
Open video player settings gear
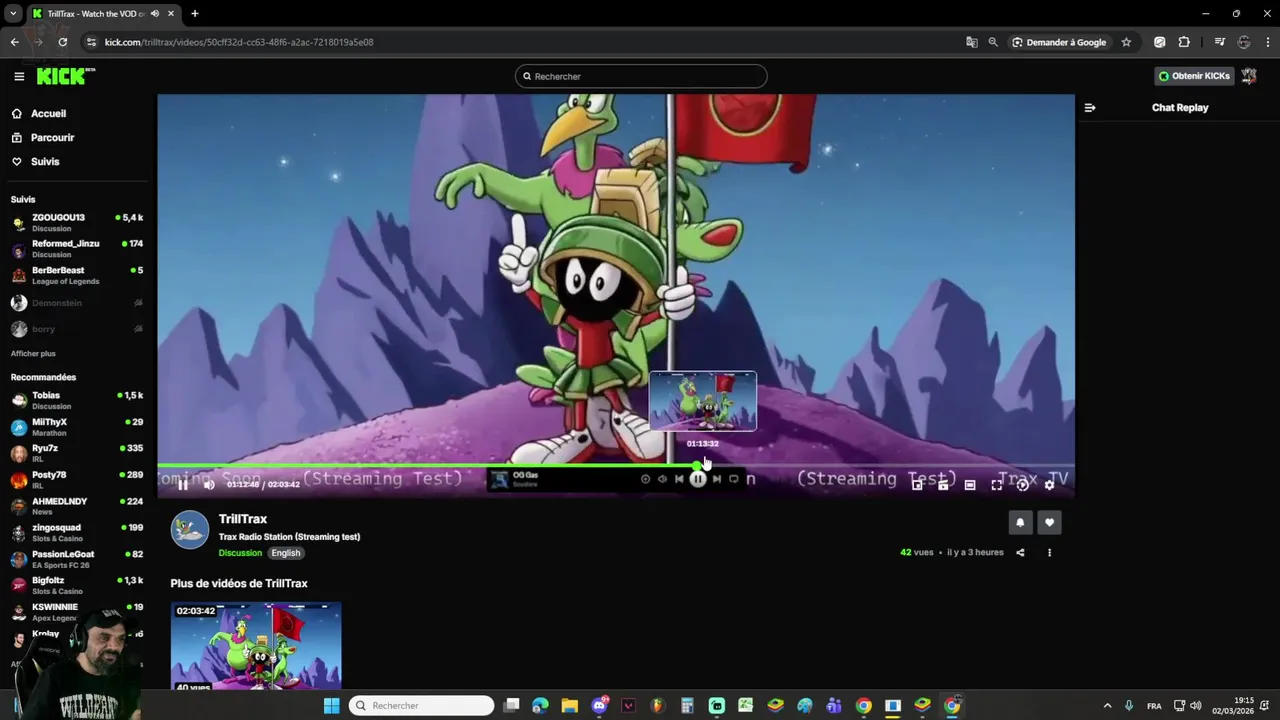tap(1049, 485)
